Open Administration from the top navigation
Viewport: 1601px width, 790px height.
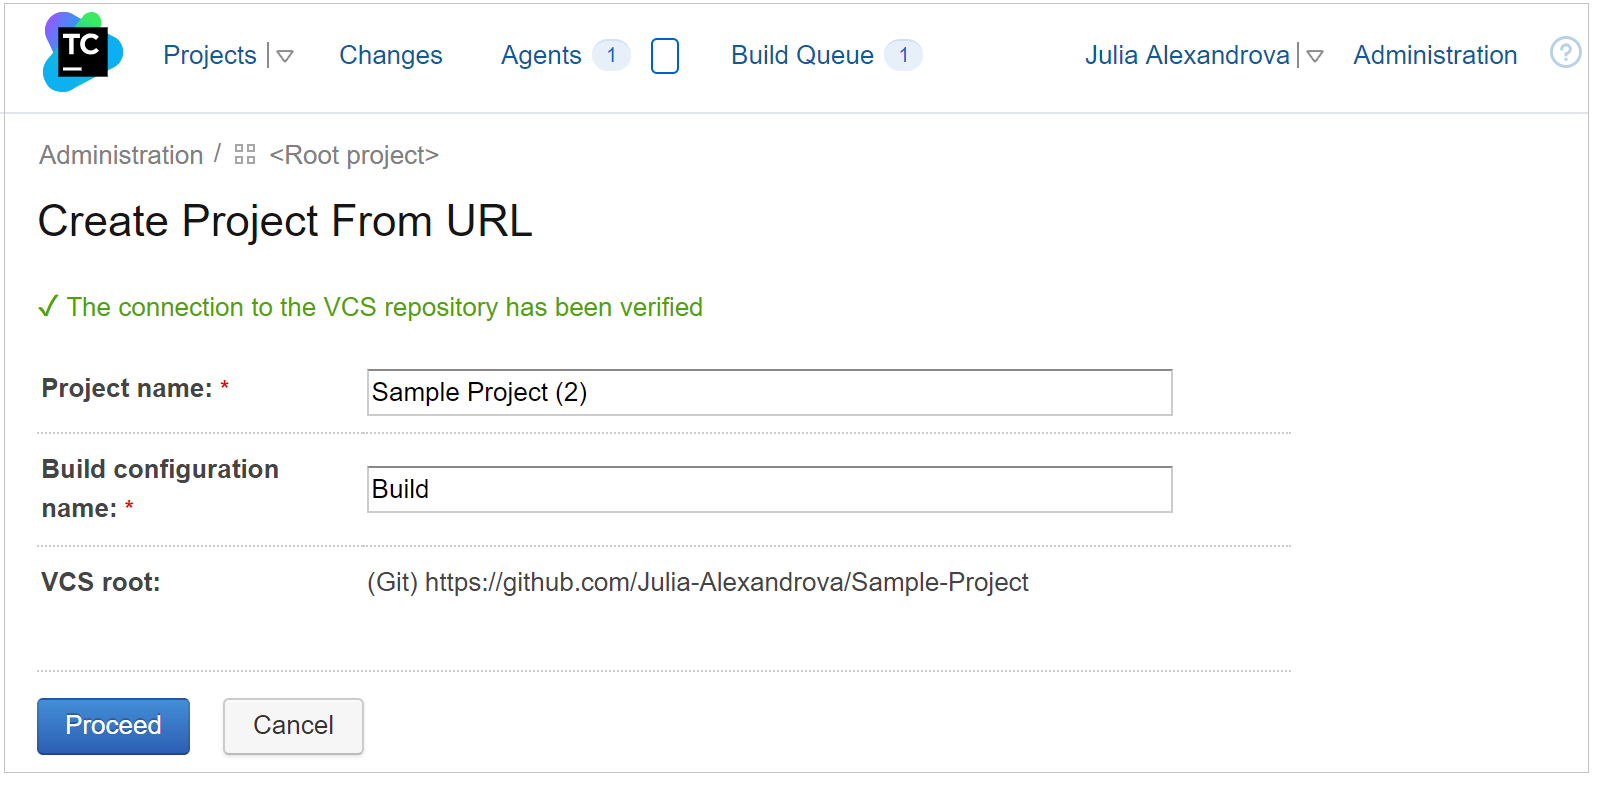tap(1435, 56)
